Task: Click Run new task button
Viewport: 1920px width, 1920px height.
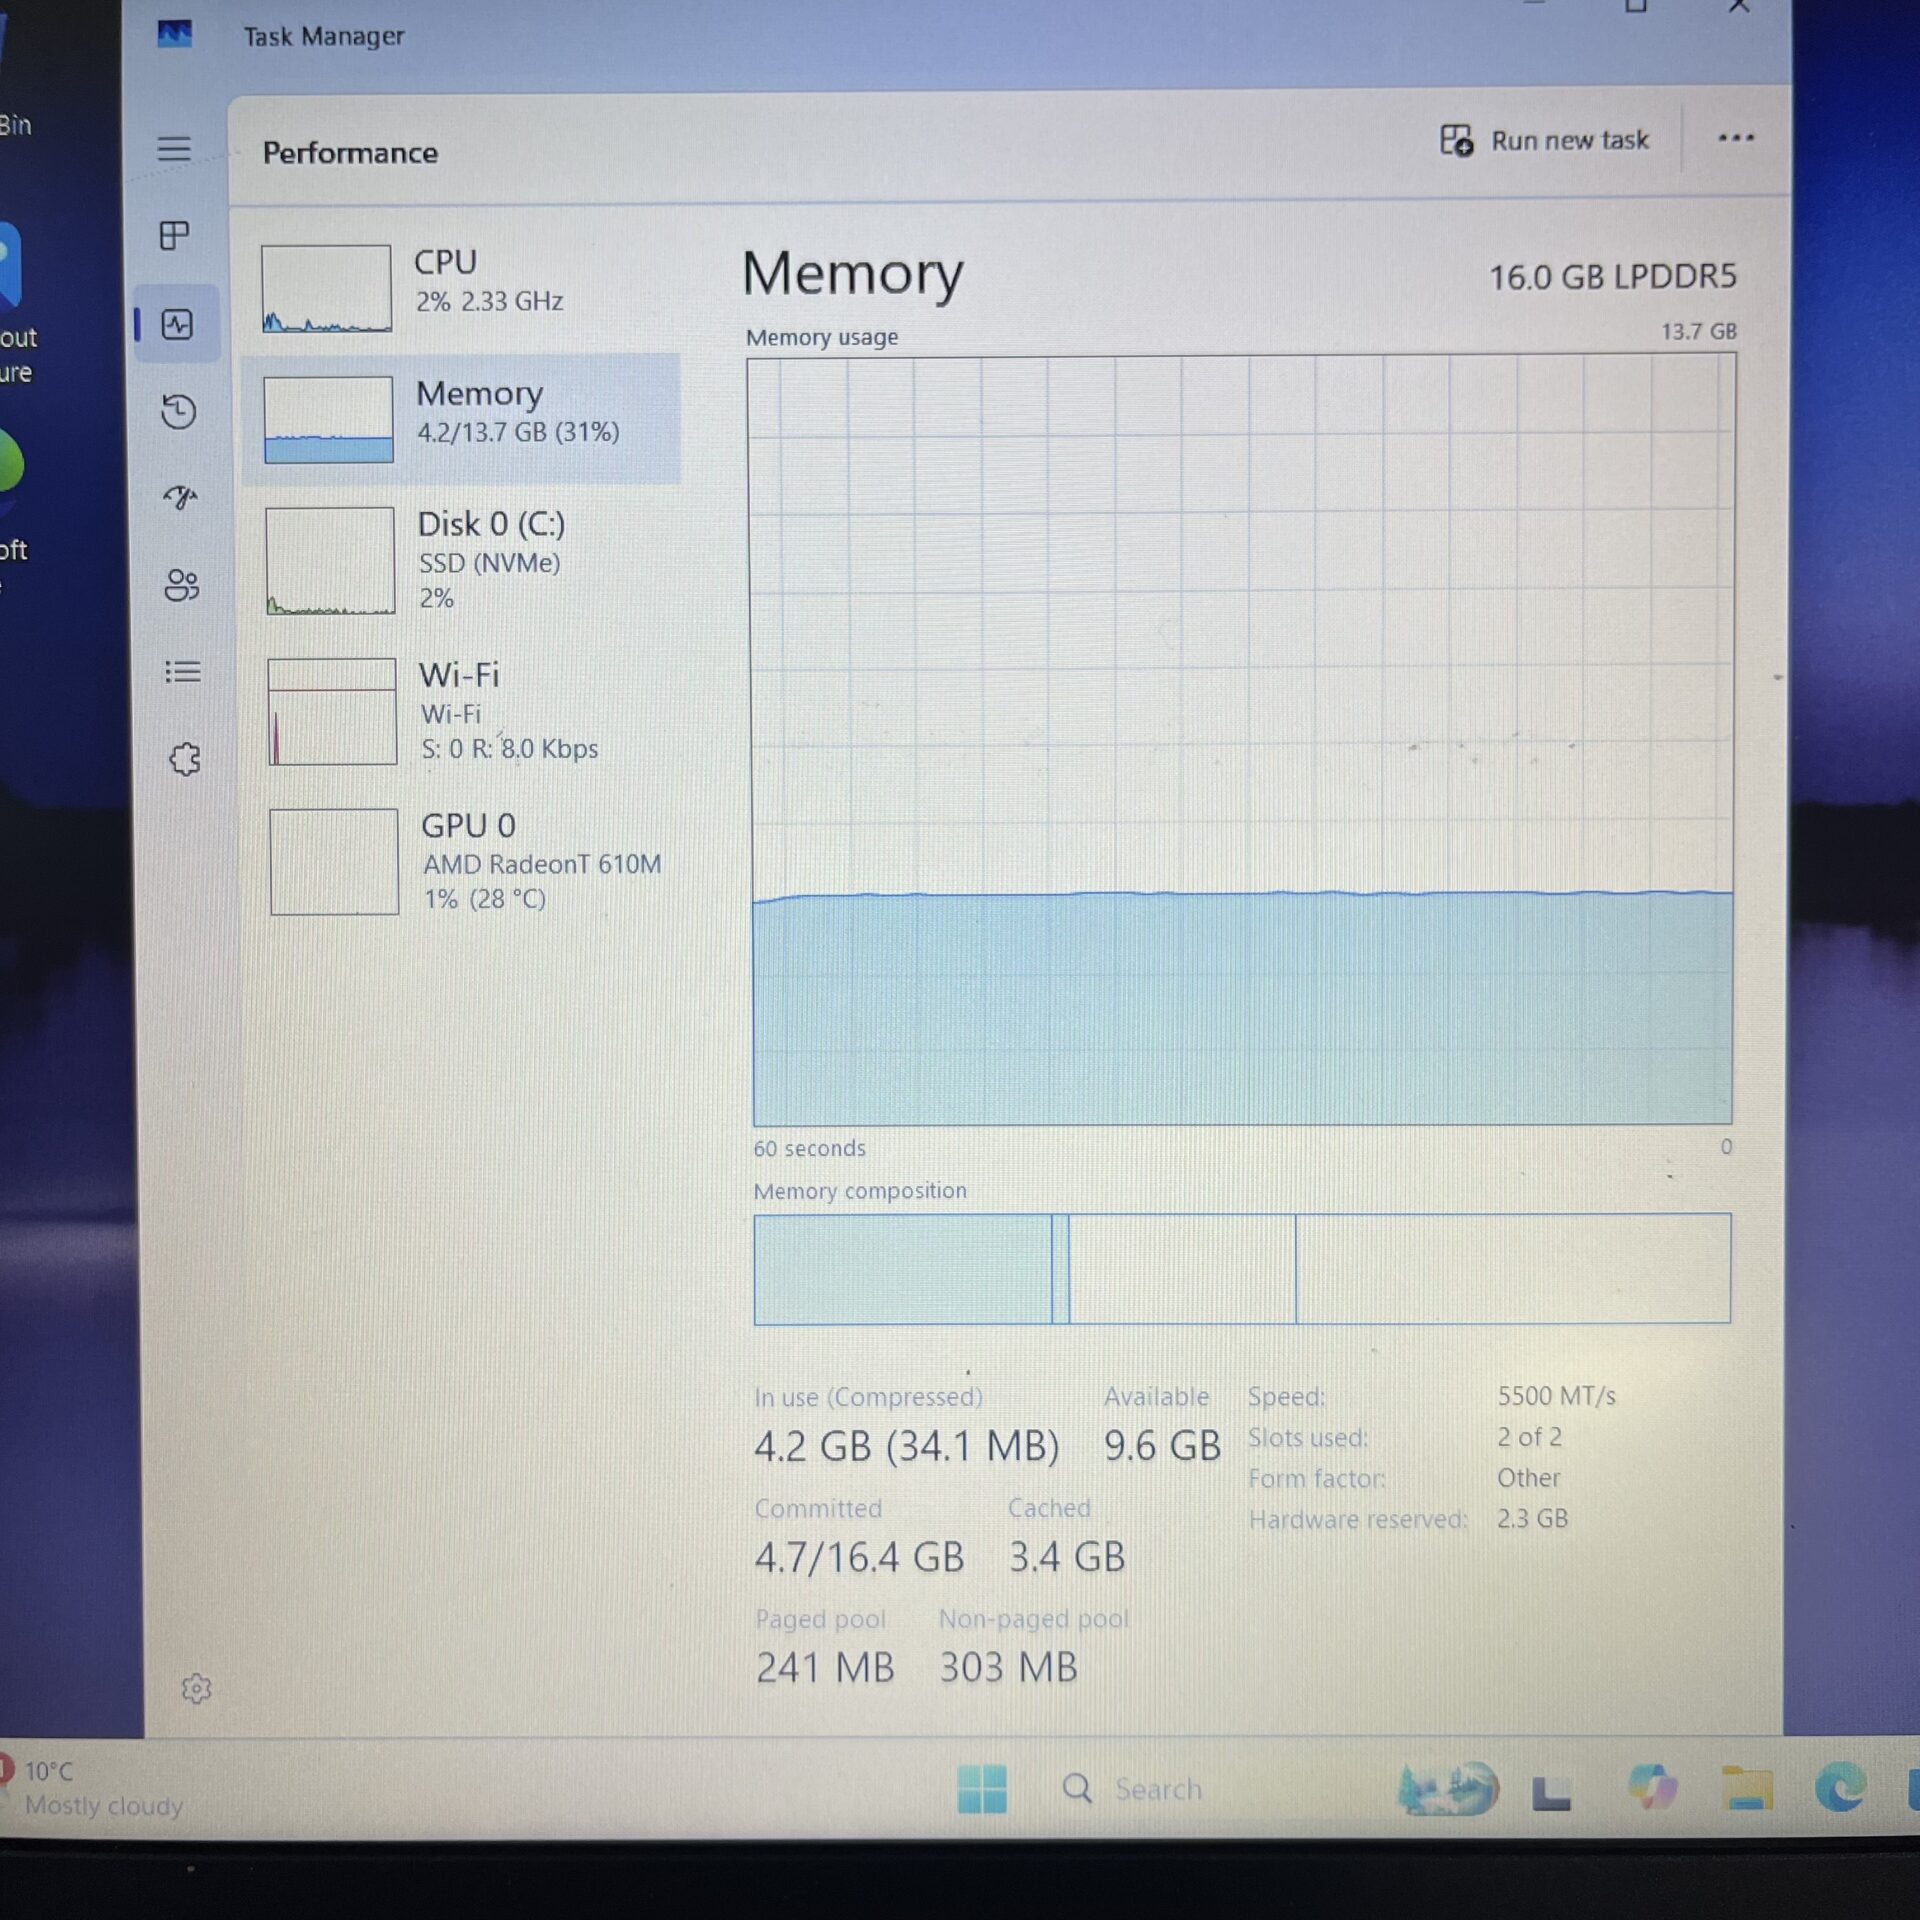Action: tap(1544, 140)
